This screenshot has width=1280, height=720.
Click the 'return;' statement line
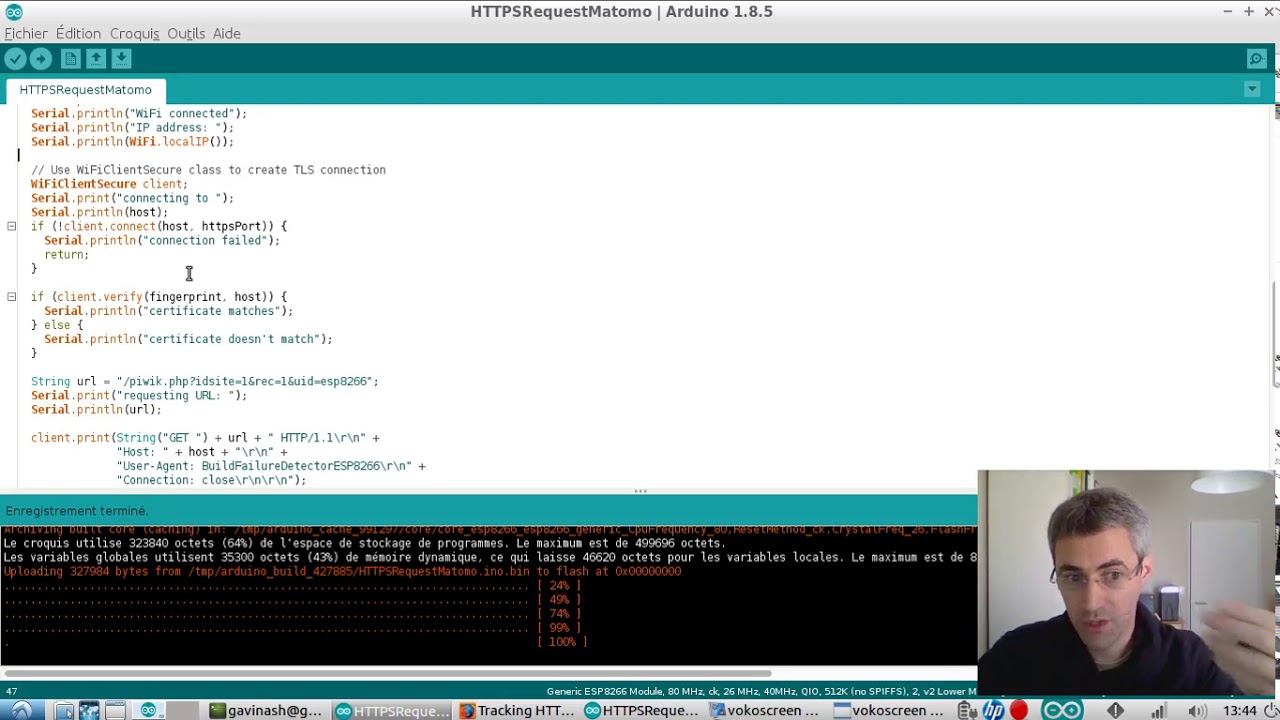[66, 254]
